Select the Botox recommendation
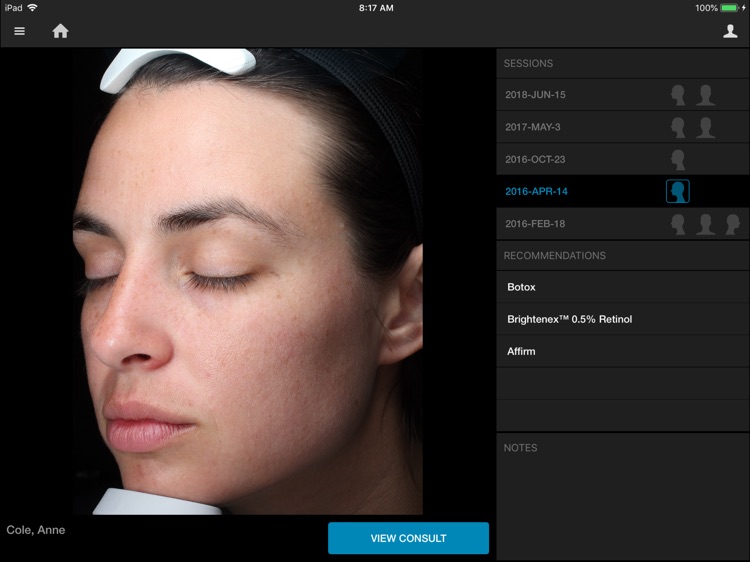This screenshot has height=562, width=750. pyautogui.click(x=623, y=287)
